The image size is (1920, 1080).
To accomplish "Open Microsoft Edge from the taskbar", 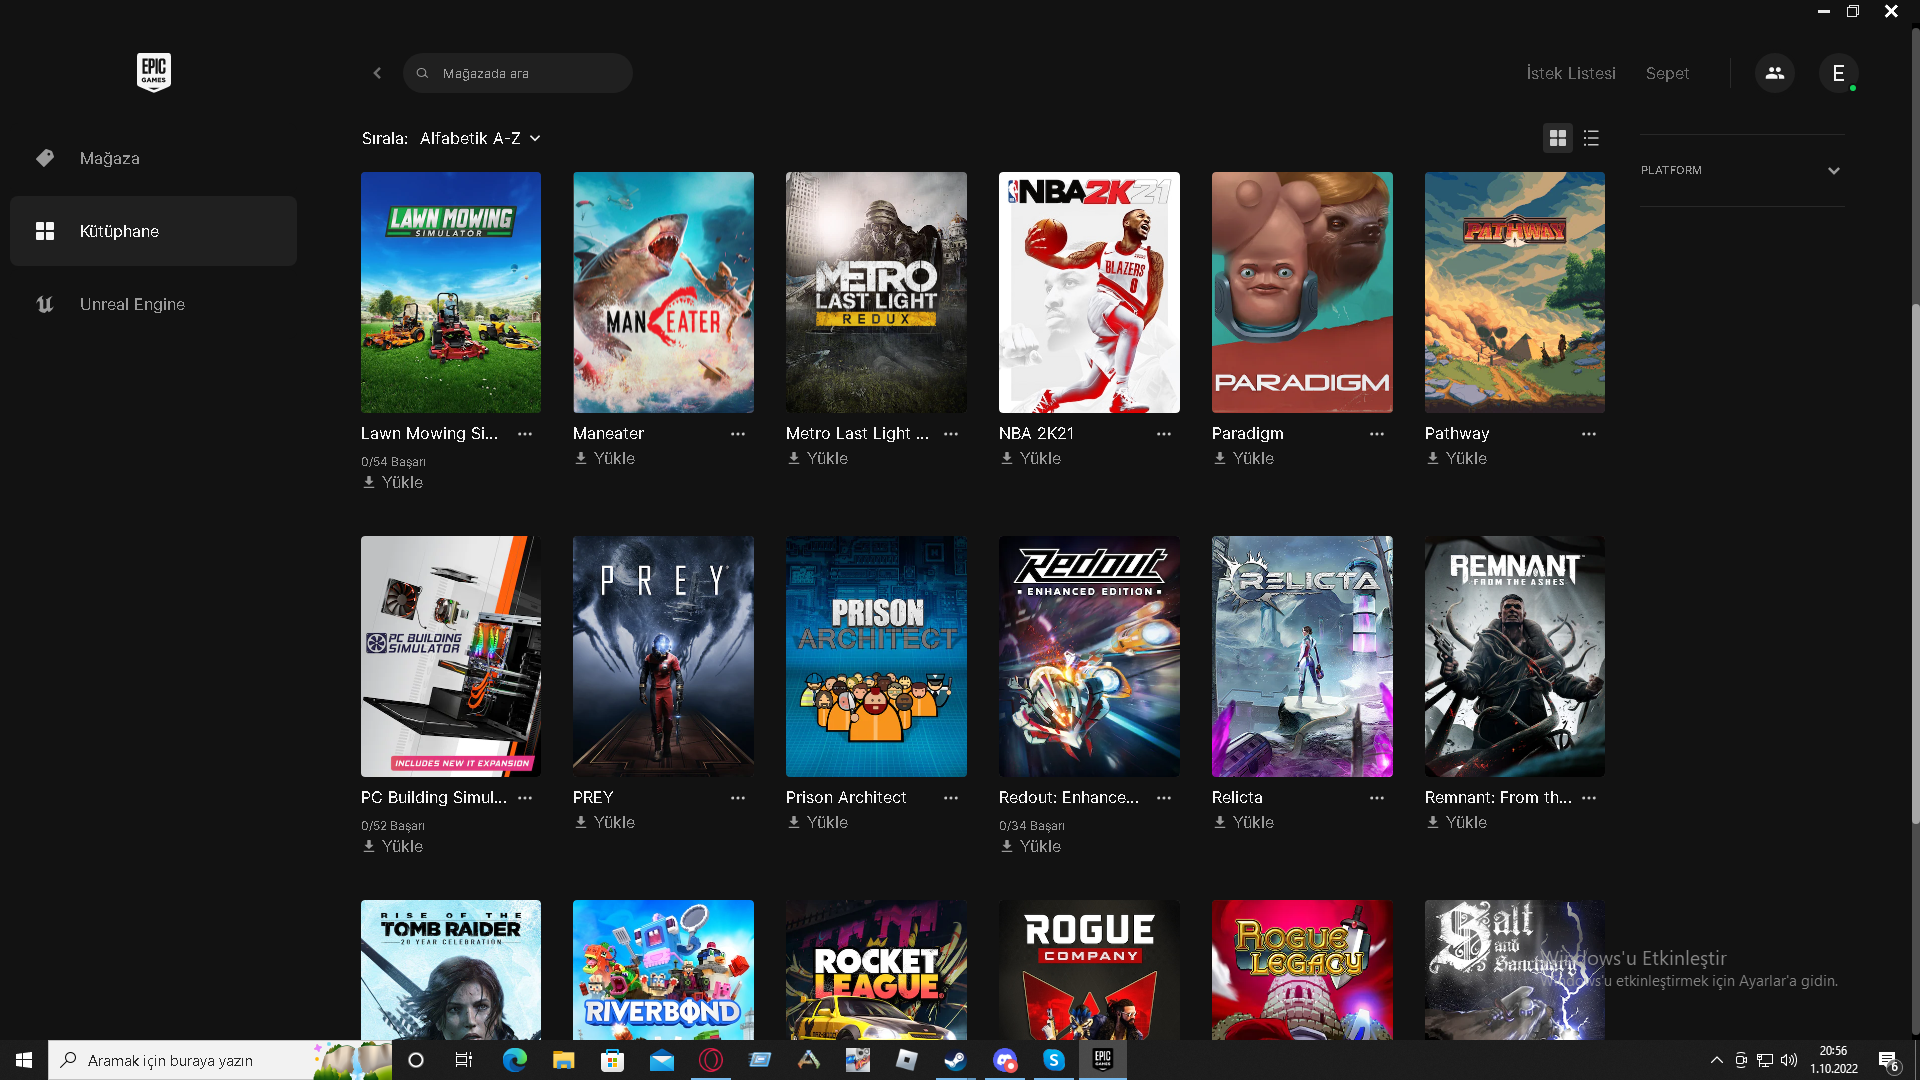I will pyautogui.click(x=515, y=1060).
